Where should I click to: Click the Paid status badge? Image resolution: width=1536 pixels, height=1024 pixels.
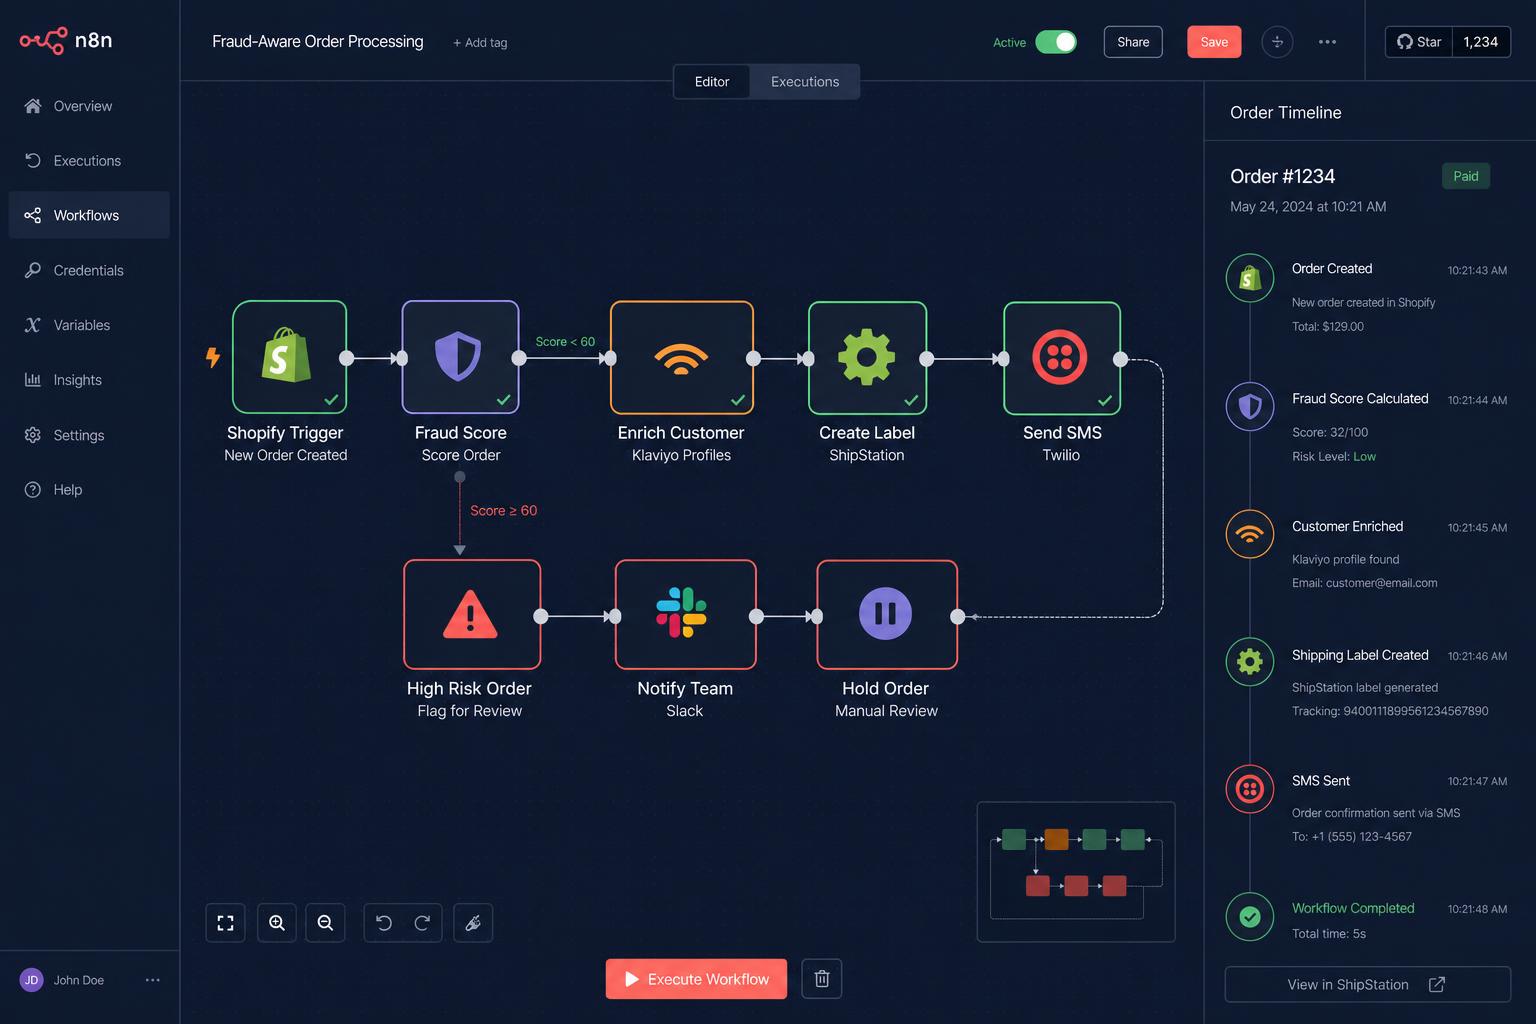1466,176
